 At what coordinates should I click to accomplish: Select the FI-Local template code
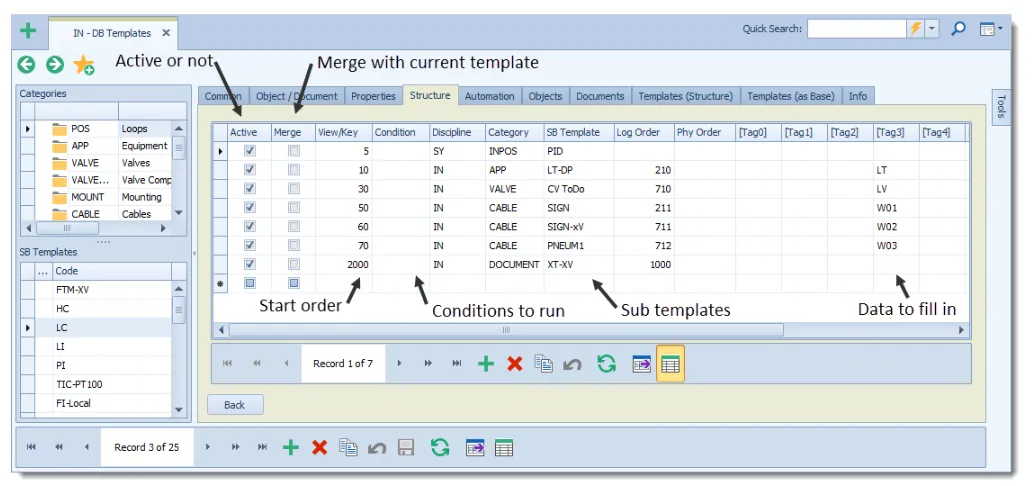tap(112, 403)
